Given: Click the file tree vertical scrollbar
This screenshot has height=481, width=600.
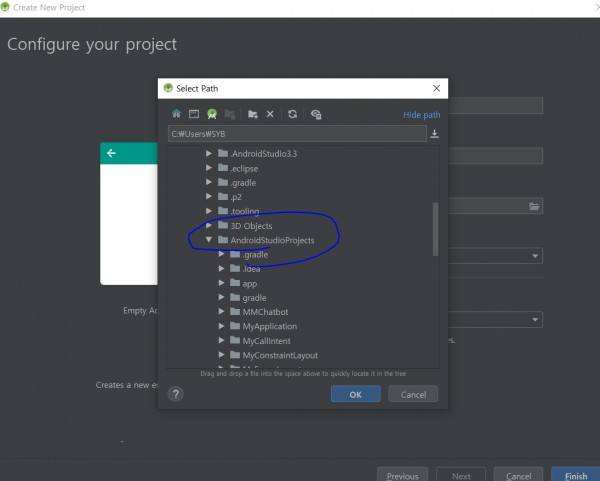Looking at the screenshot, I should click(435, 229).
